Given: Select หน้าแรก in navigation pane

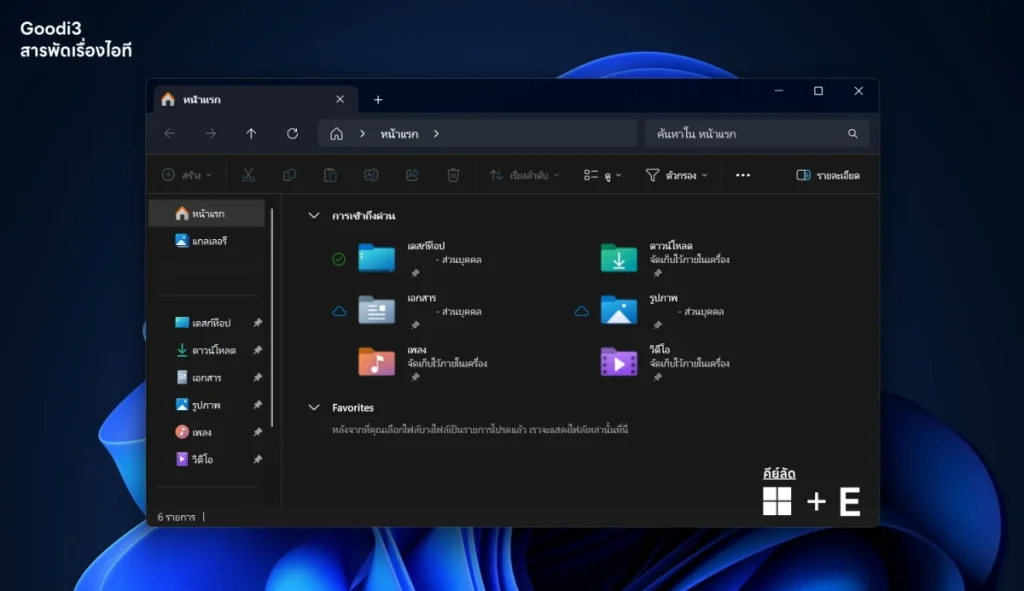Looking at the screenshot, I should pyautogui.click(x=206, y=214).
